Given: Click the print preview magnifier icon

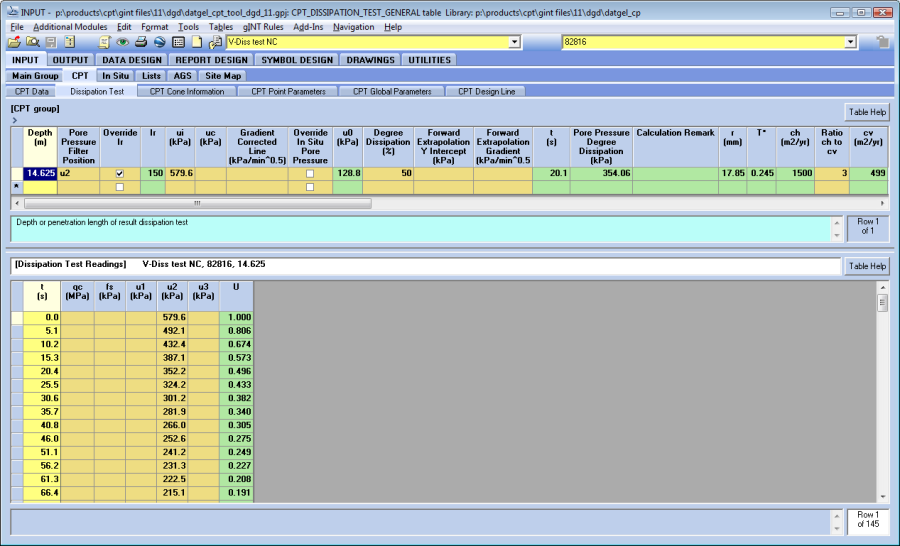Looking at the screenshot, I should pyautogui.click(x=32, y=42).
